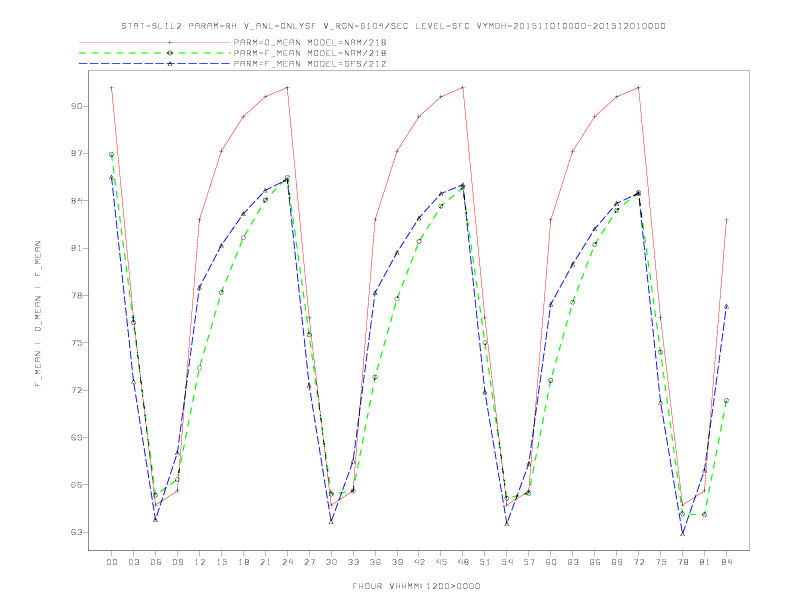
Task: Click the chart title starting with STAT=SL1L2
Action: coord(393,26)
